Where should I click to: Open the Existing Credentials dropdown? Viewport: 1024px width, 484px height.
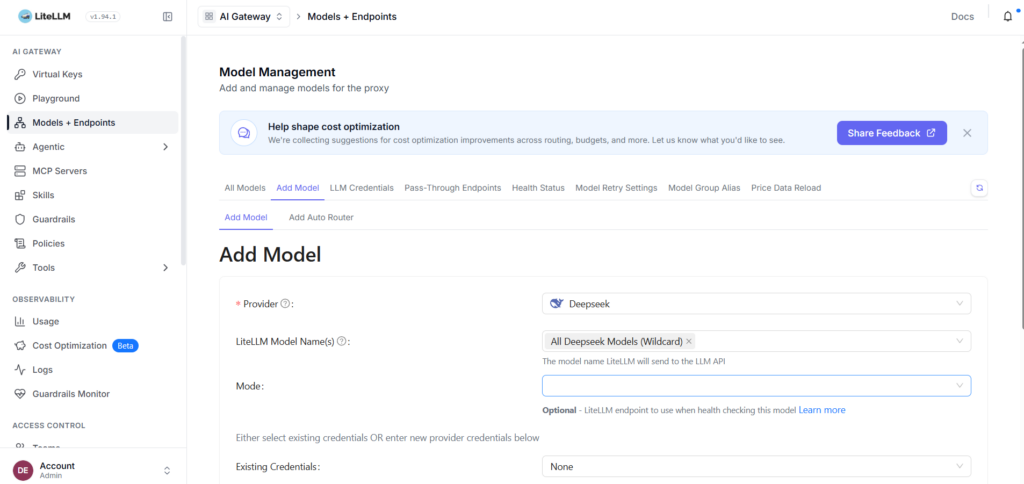(756, 466)
